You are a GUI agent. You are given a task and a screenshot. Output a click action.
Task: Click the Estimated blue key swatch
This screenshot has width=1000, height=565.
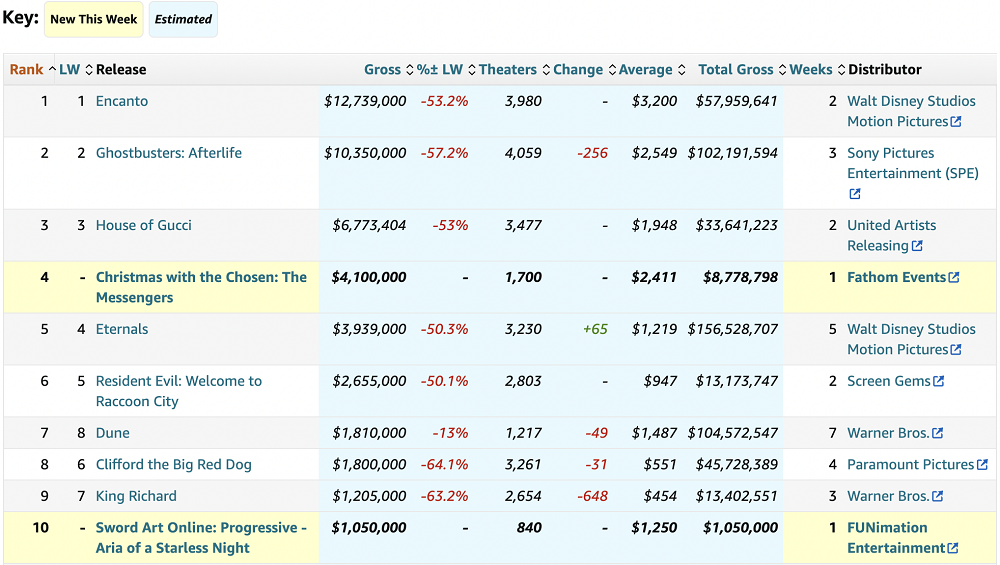(x=183, y=19)
